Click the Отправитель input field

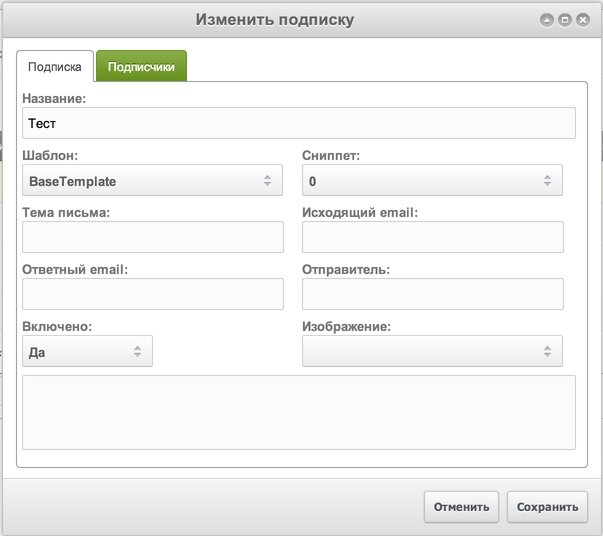click(x=433, y=294)
